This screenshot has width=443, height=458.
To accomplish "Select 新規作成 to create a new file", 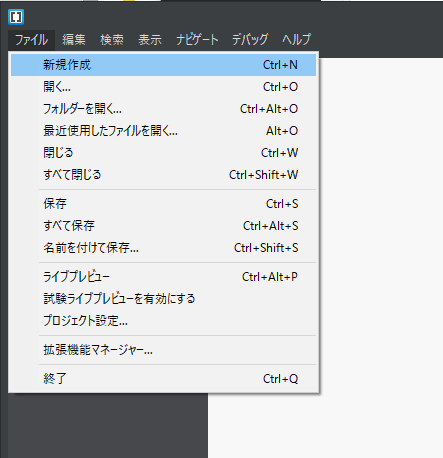I will coord(163,65).
